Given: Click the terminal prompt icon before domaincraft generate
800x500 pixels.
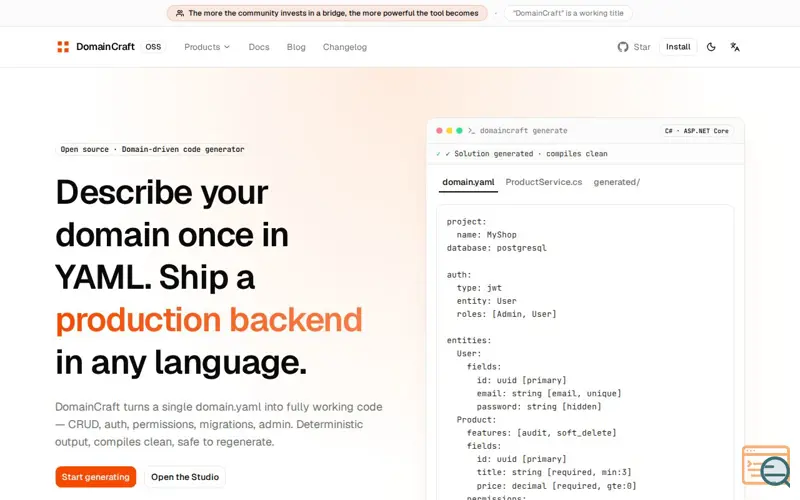Looking at the screenshot, I should point(471,131).
